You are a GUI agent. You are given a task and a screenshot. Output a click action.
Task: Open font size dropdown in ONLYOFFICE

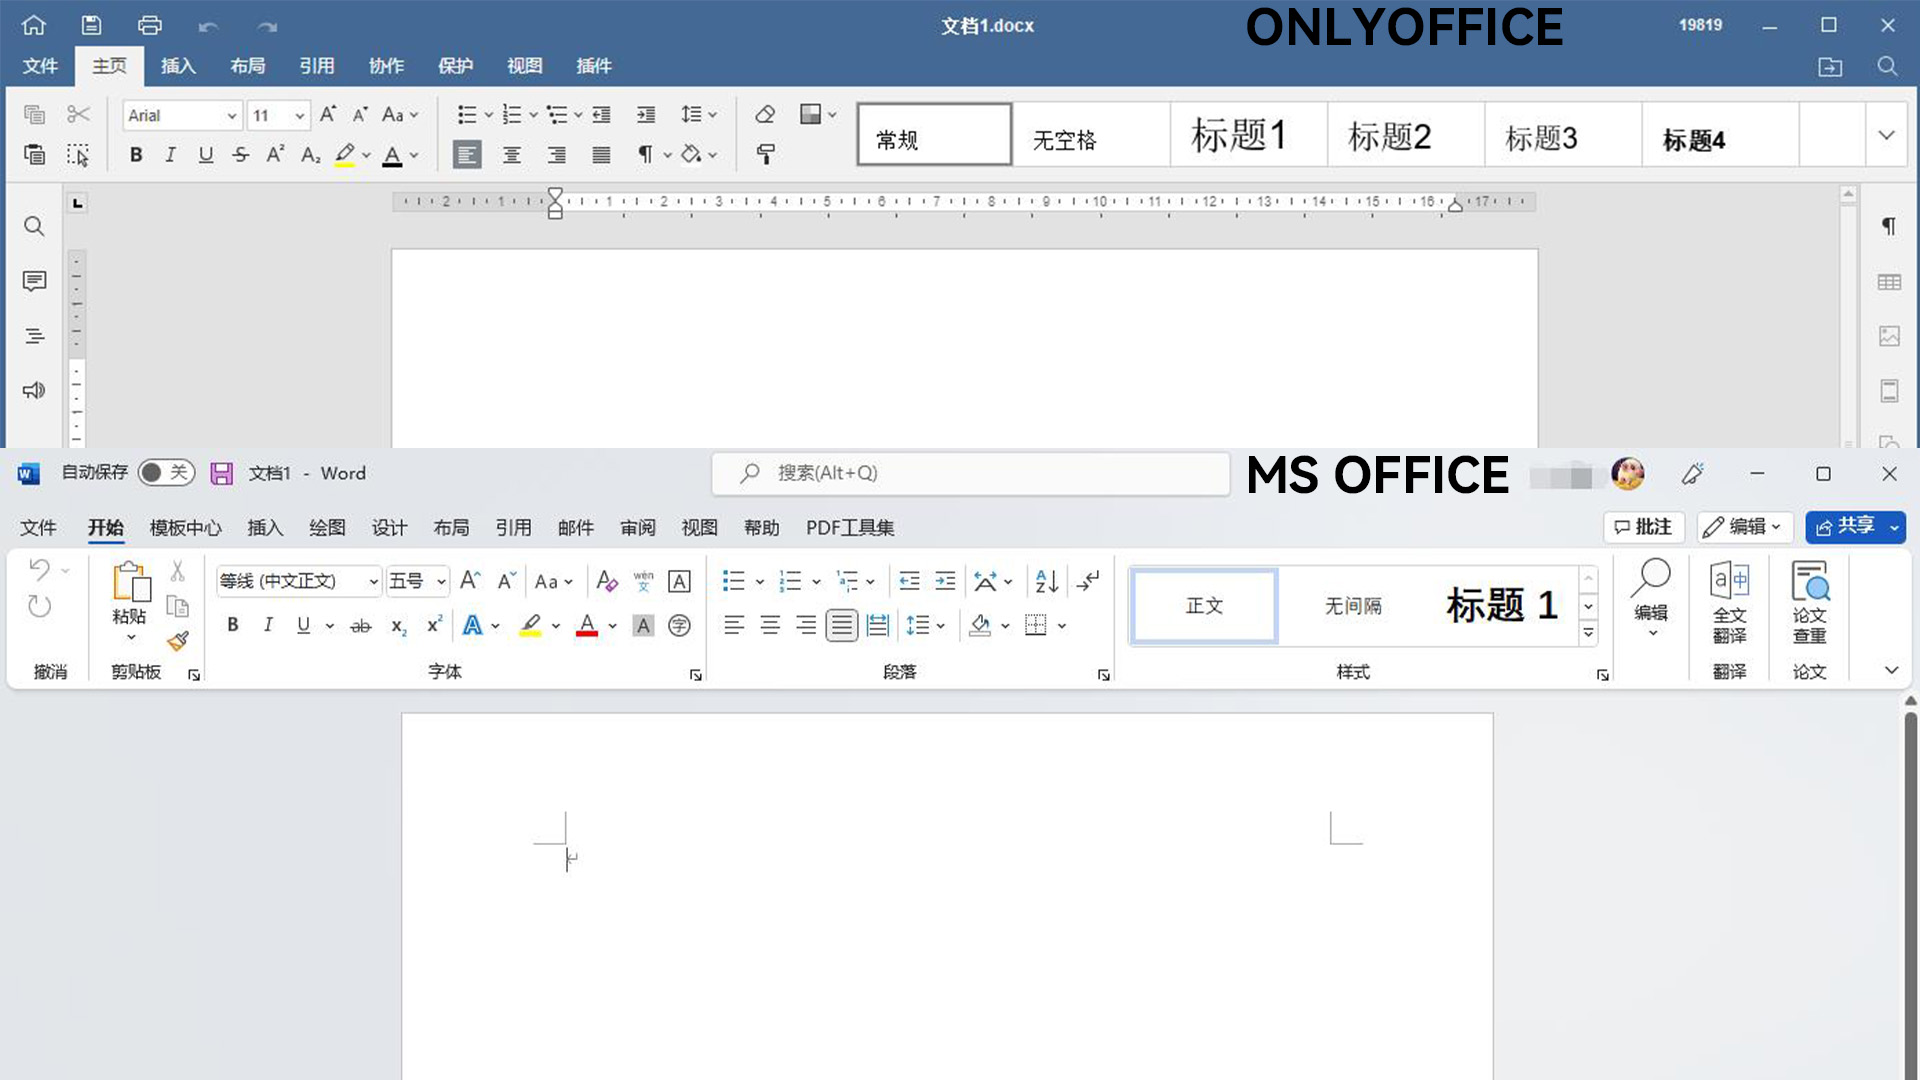click(297, 115)
